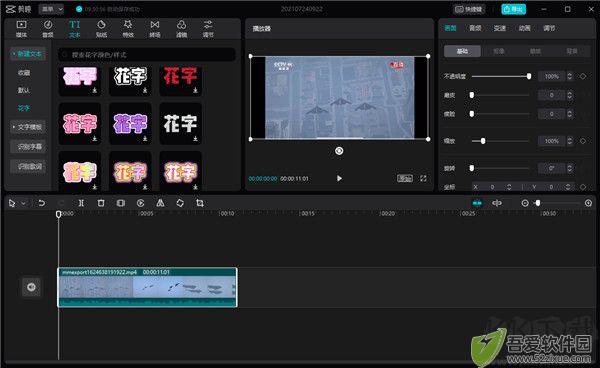Screen dimensions: 600x368
Task: Open the 收藏 favorites category
Action: coord(24,73)
